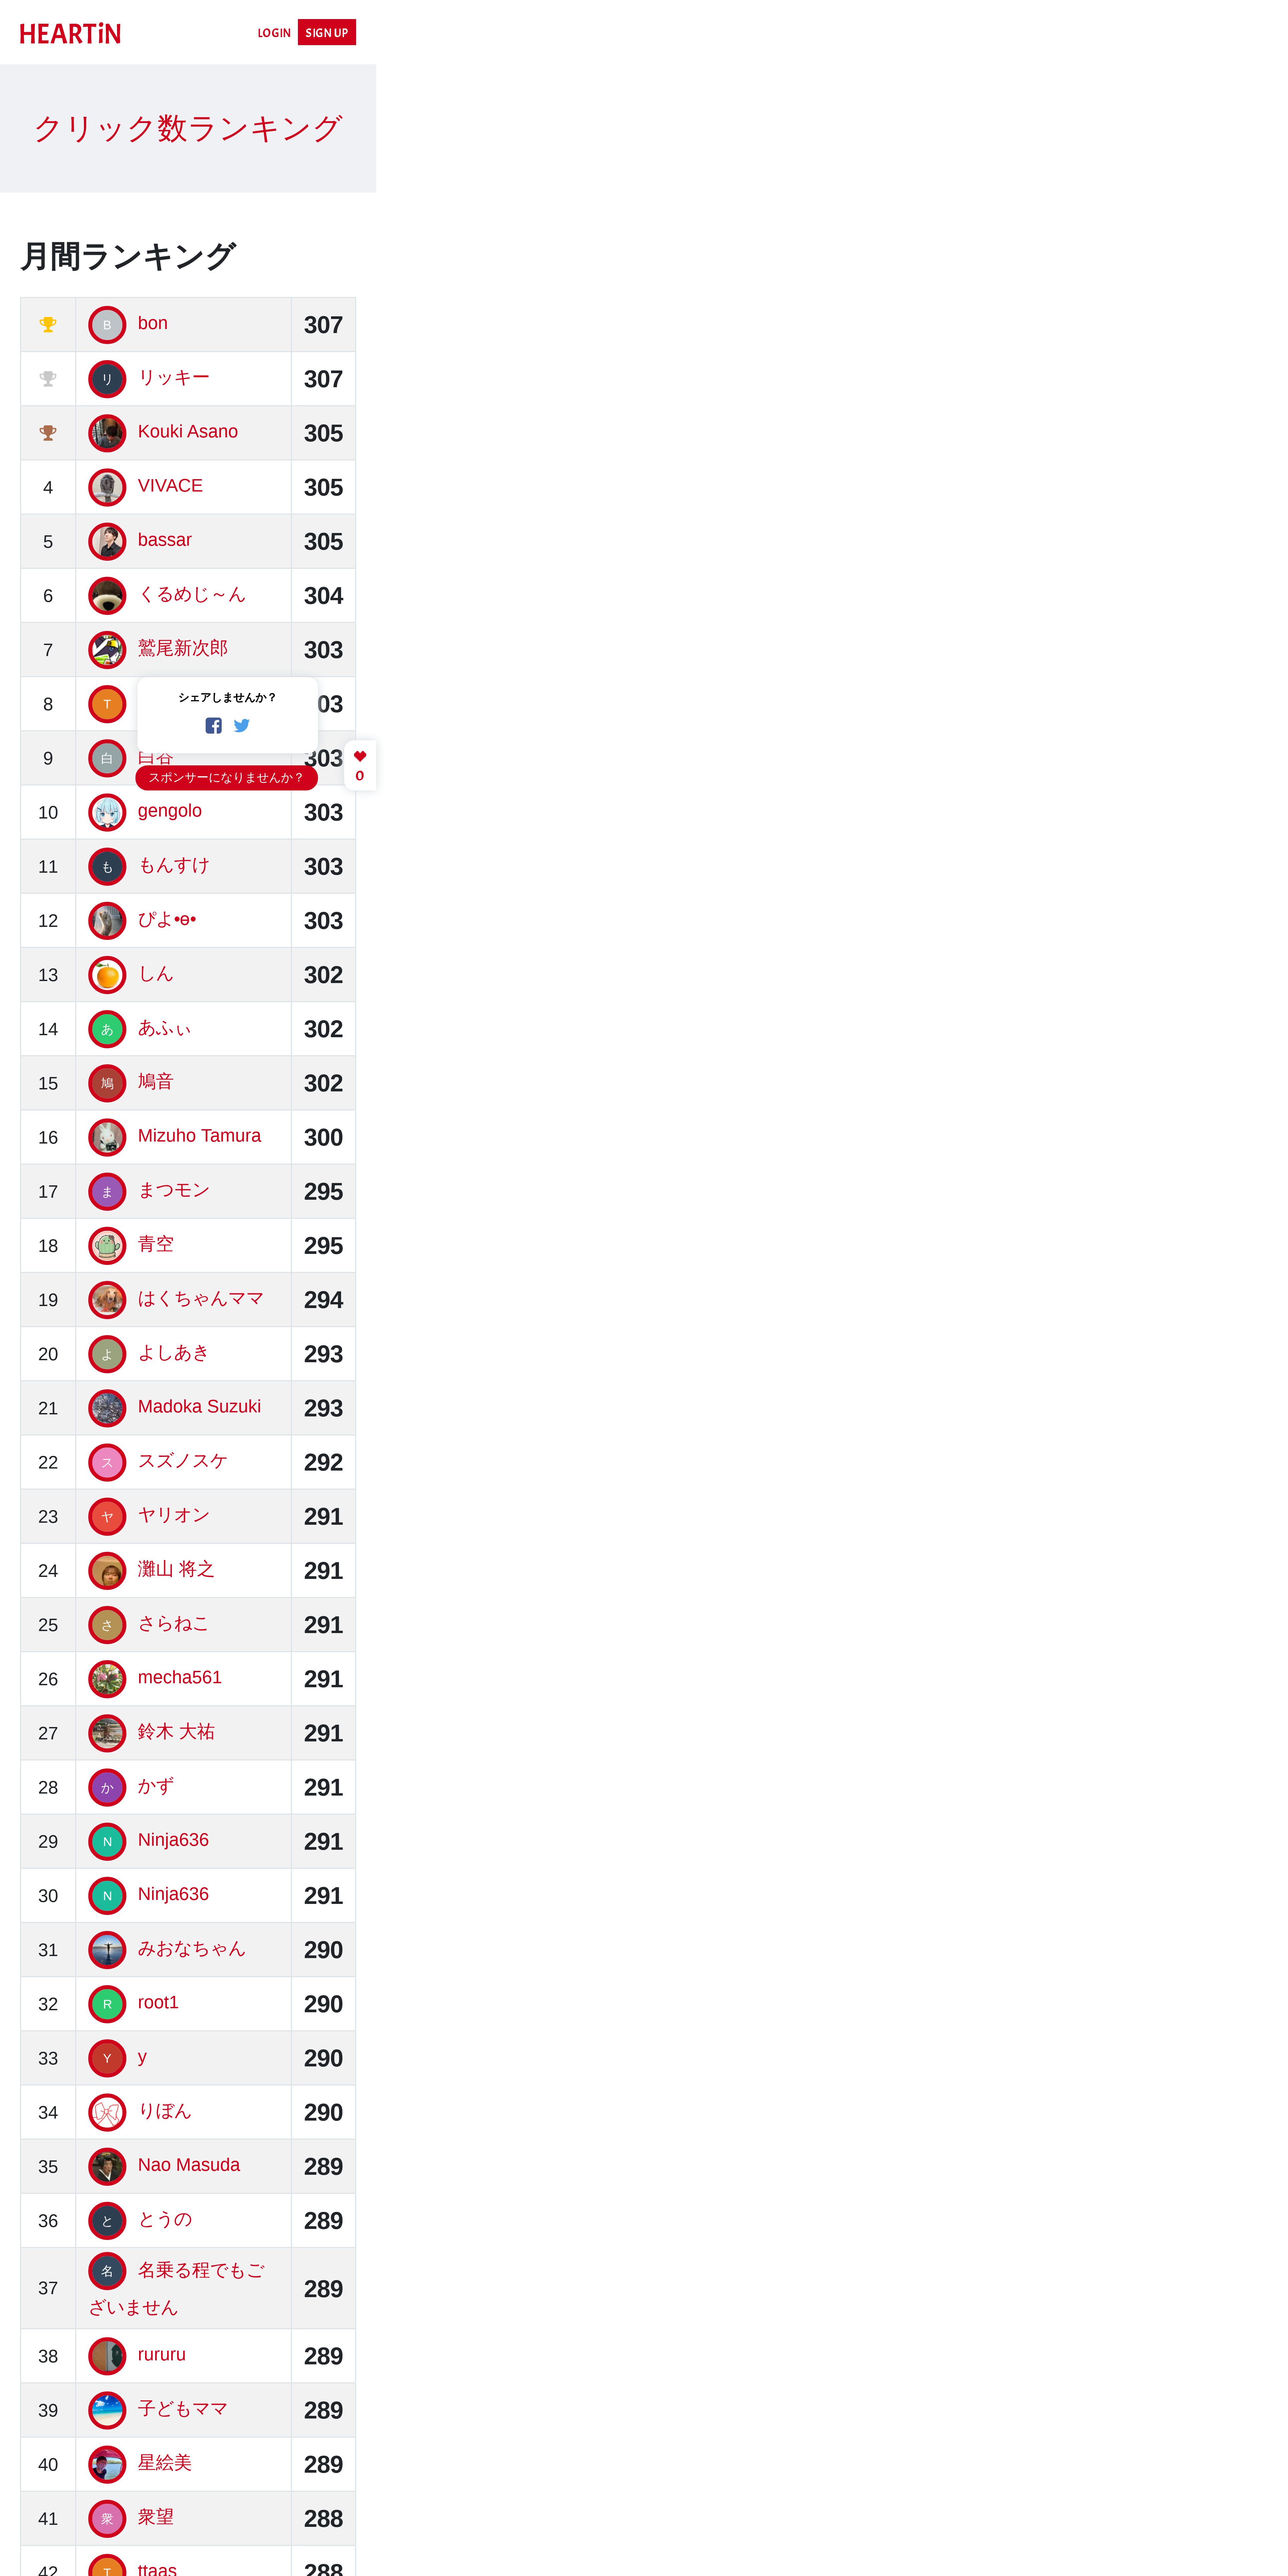Viewport: 1288px width, 2576px height.
Task: Click gengolo's avatar image
Action: tap(107, 812)
